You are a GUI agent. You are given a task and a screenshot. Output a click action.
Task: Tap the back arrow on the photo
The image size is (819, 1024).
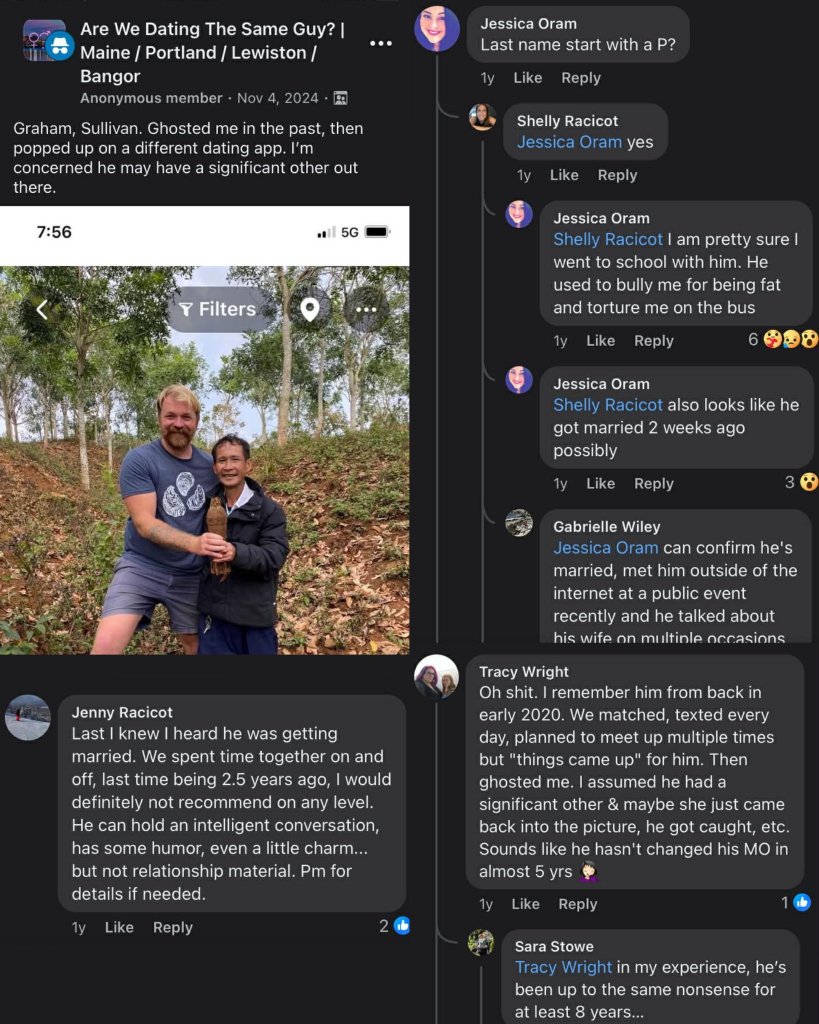pos(42,310)
